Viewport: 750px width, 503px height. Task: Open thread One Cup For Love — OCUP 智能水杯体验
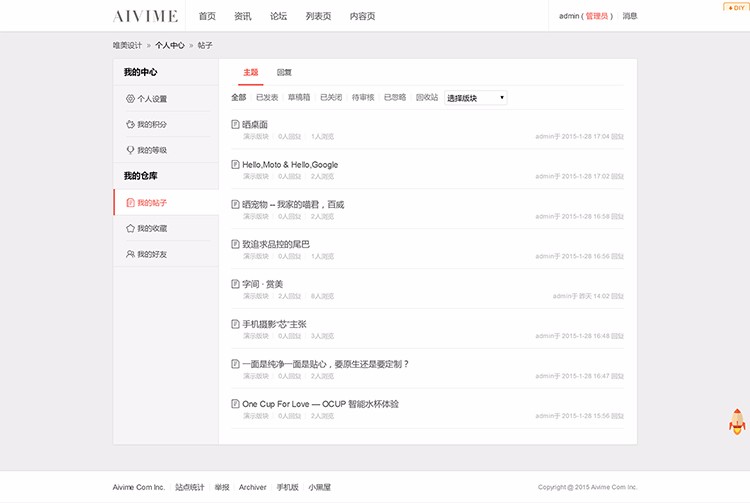tap(320, 404)
